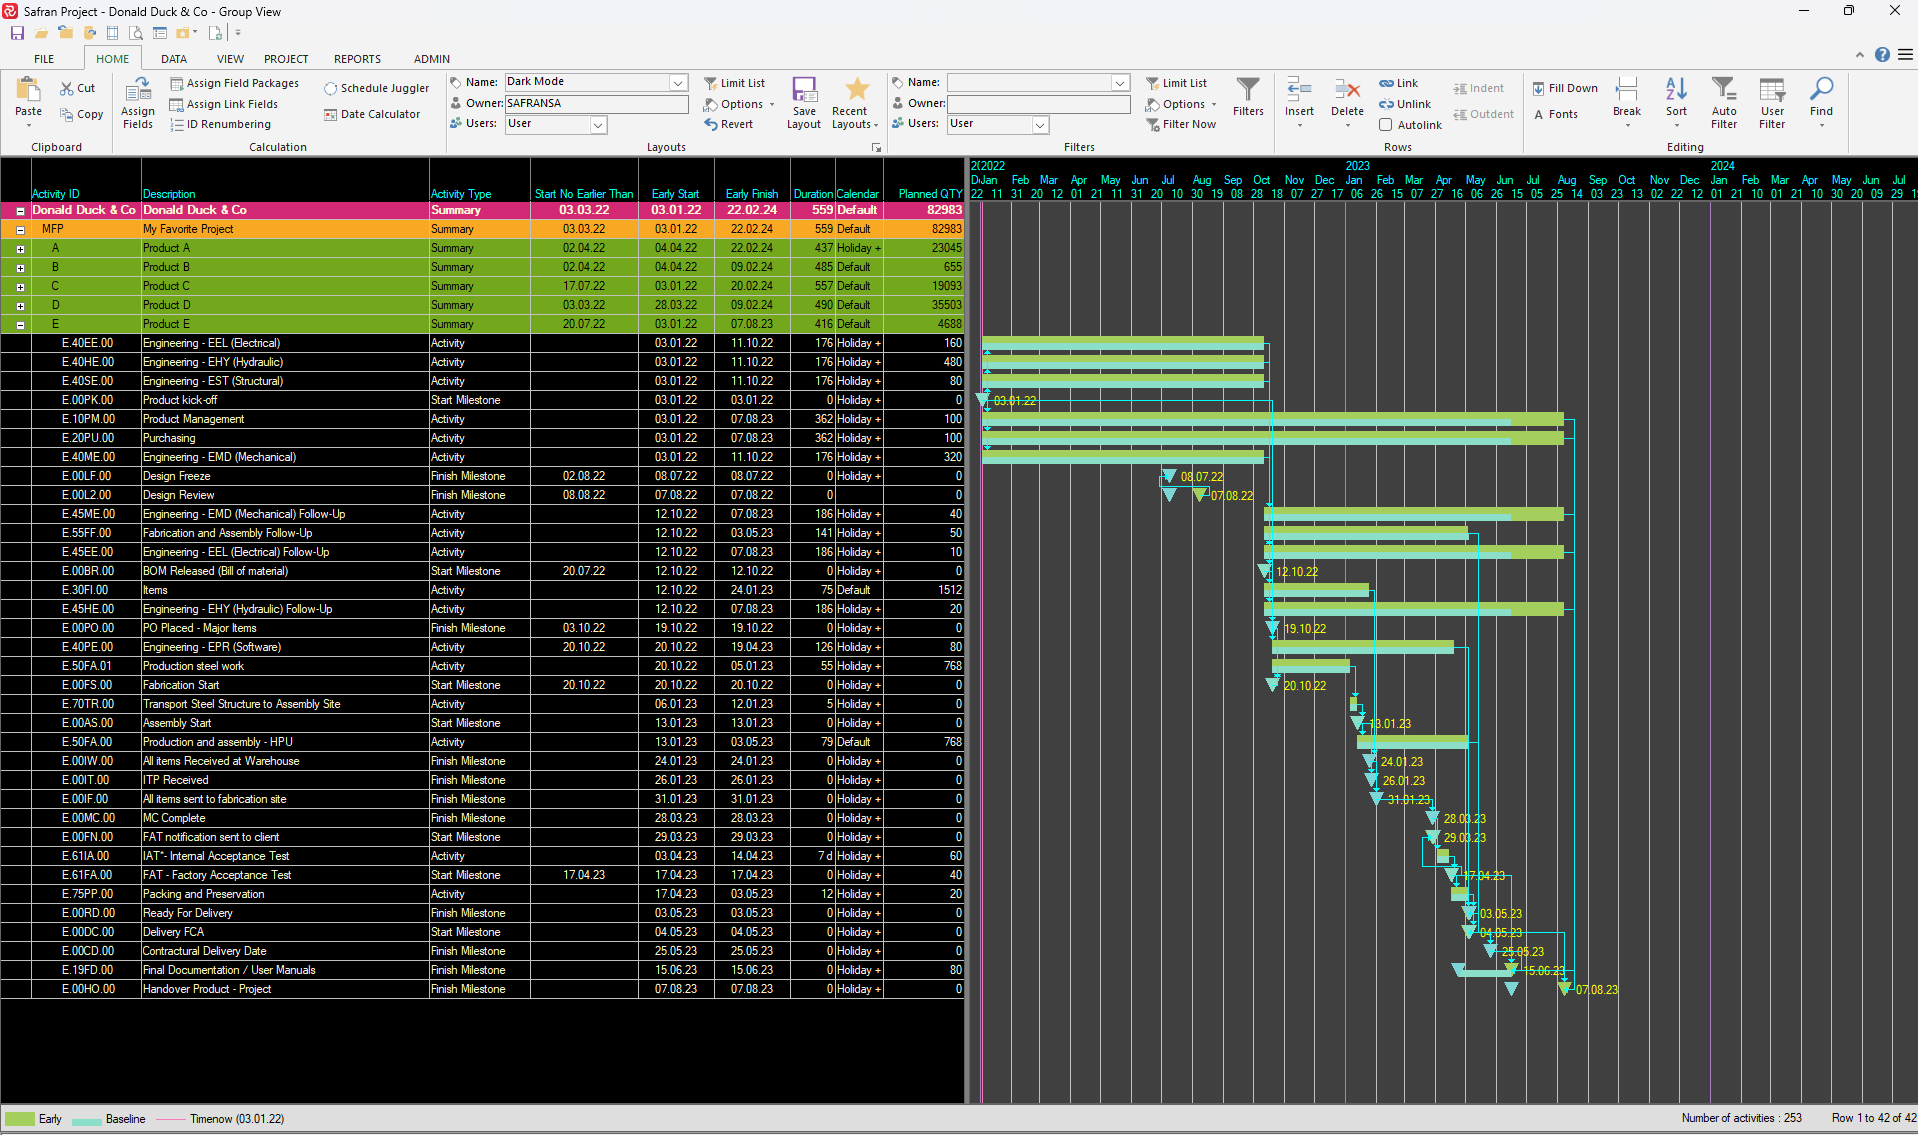This screenshot has height=1135, width=1918.
Task: Click Cut in Clipboard group
Action: coord(77,88)
